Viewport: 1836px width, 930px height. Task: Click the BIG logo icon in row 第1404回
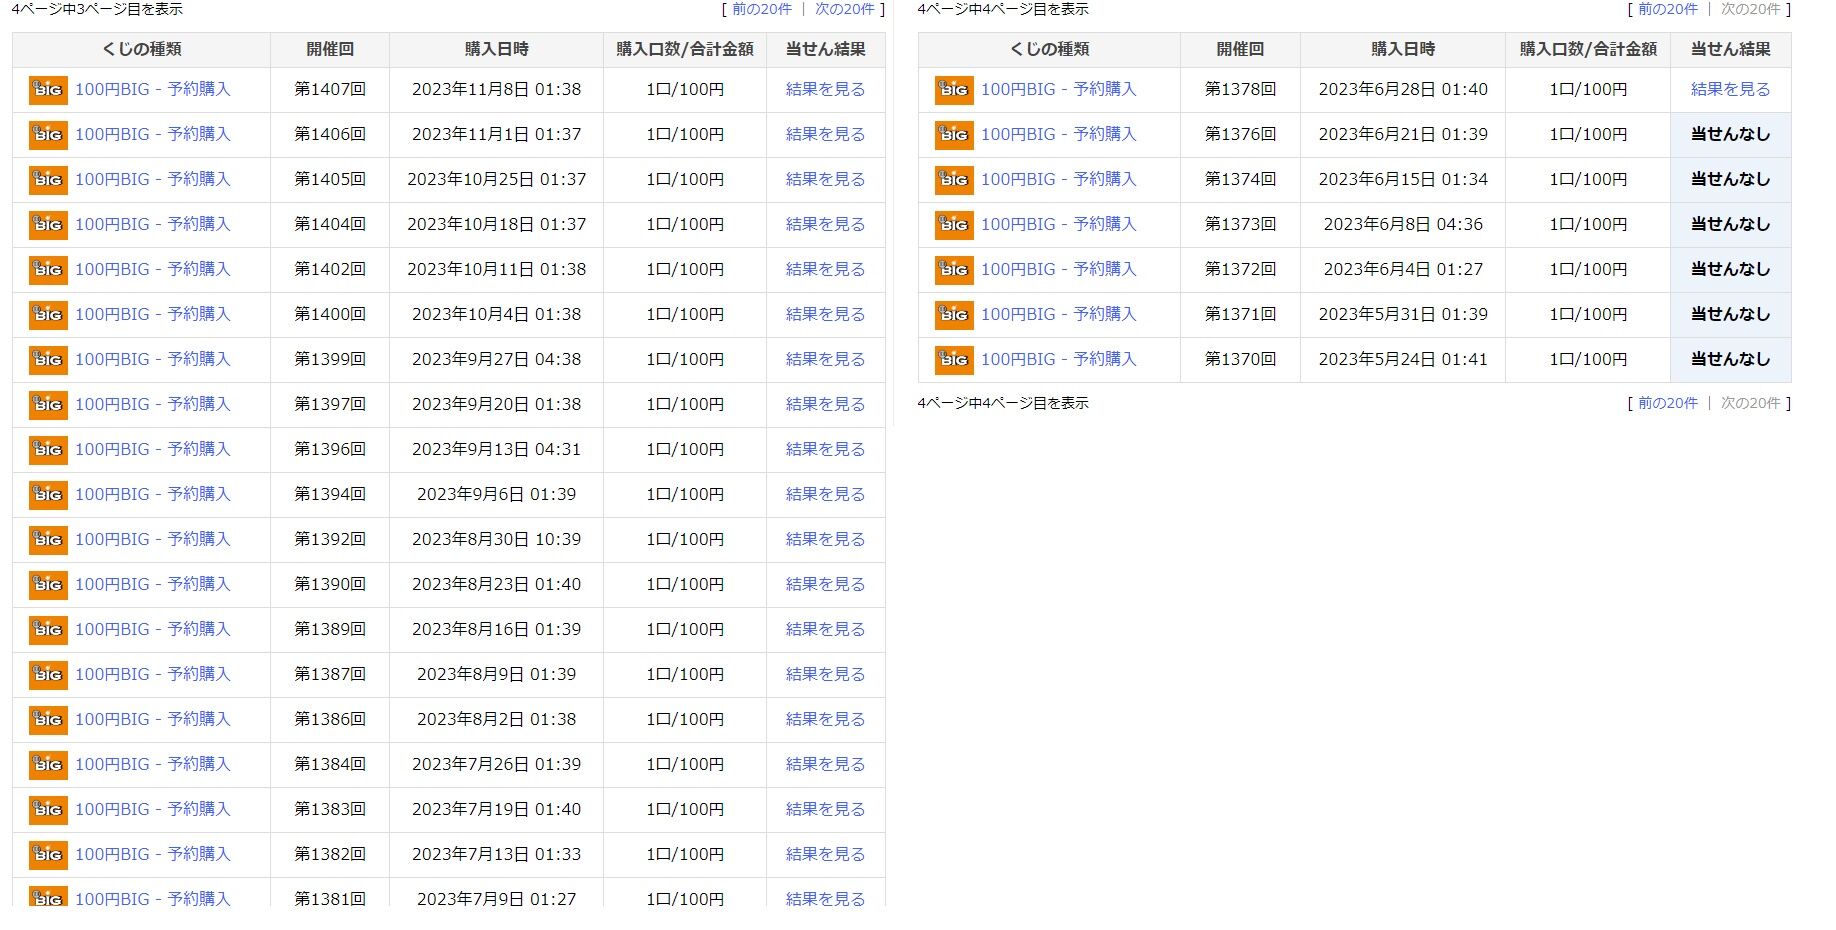[48, 225]
